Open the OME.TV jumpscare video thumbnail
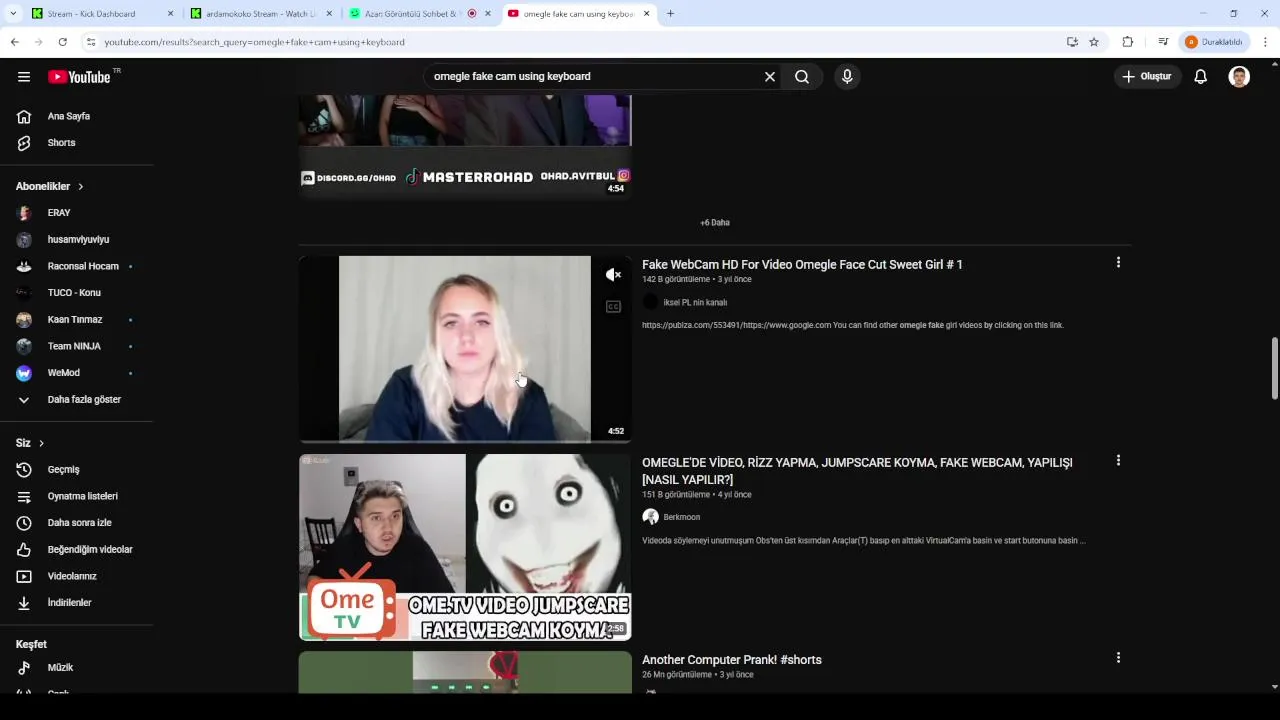1280x720 pixels. [x=465, y=547]
